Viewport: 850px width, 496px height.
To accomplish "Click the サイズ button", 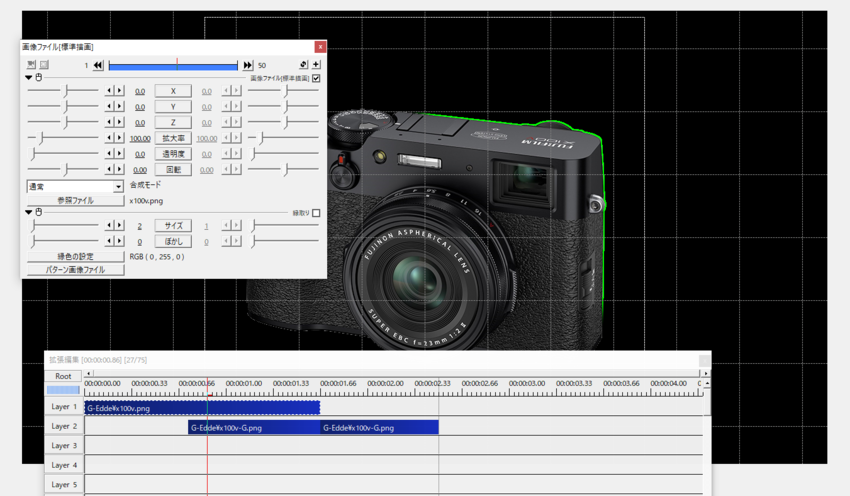I will [173, 226].
